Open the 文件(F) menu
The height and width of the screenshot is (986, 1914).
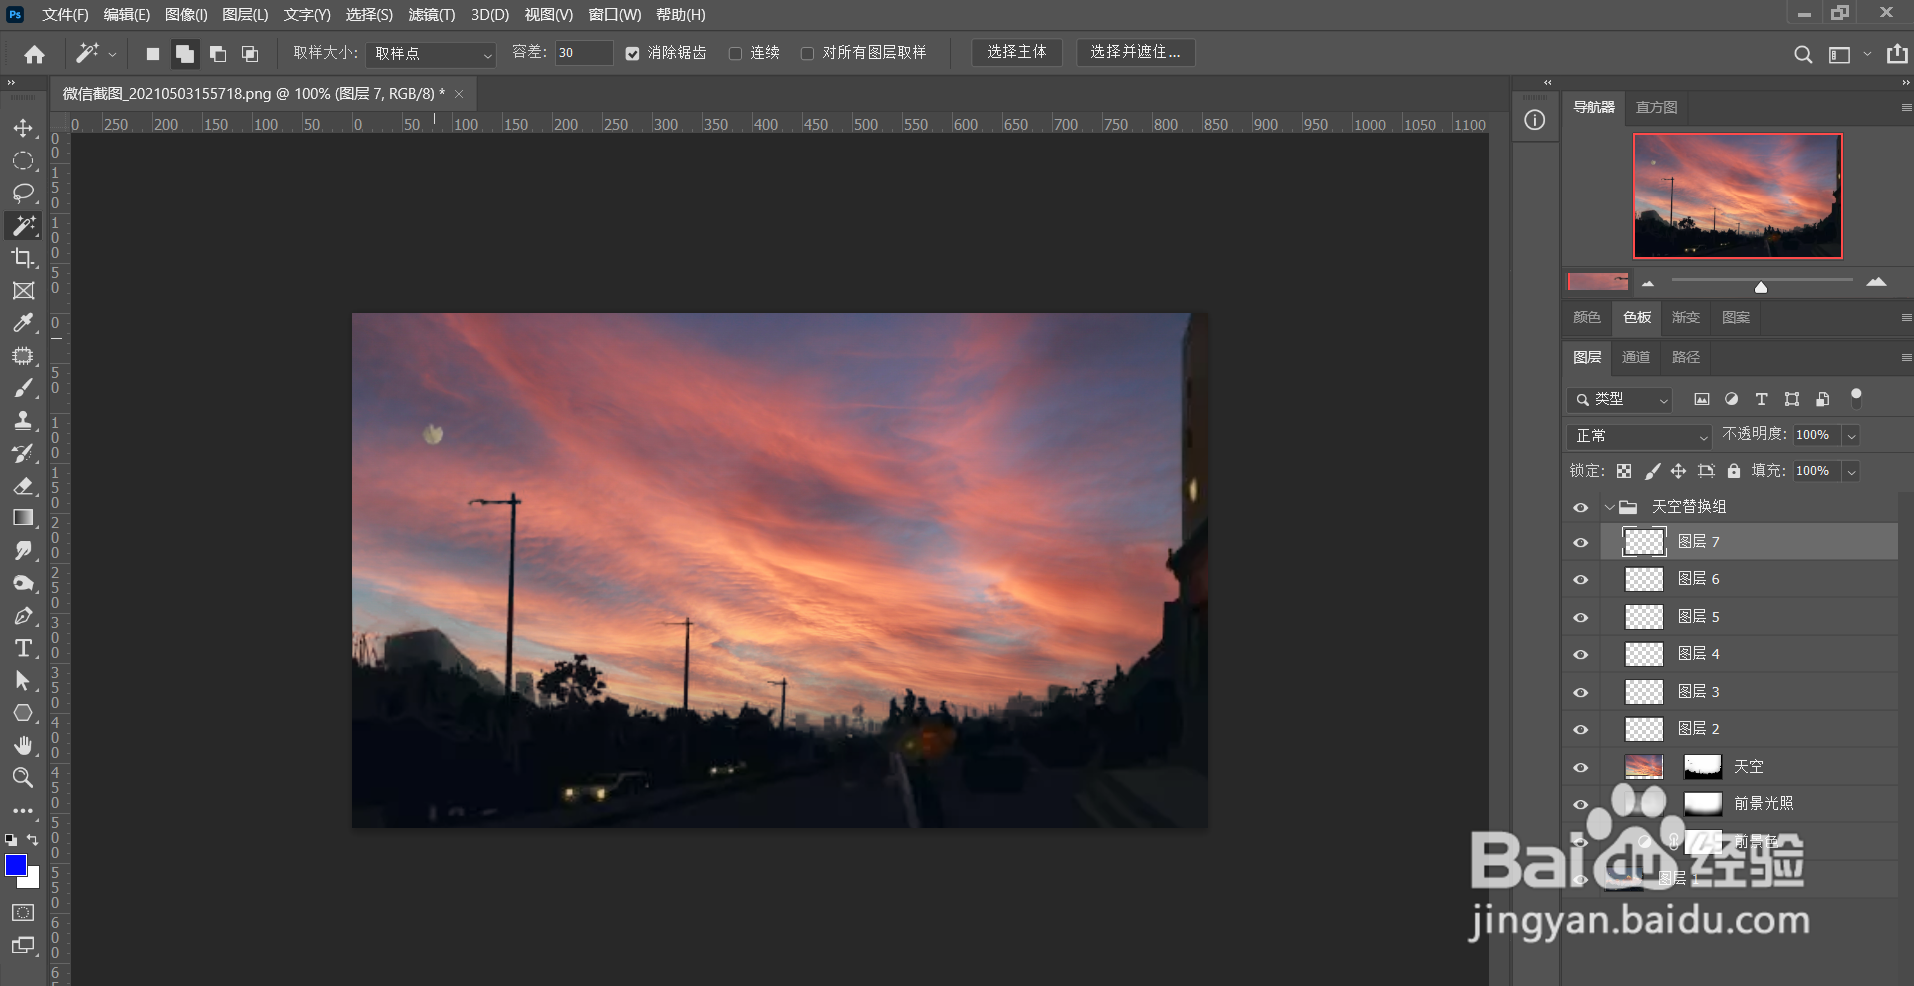(65, 15)
